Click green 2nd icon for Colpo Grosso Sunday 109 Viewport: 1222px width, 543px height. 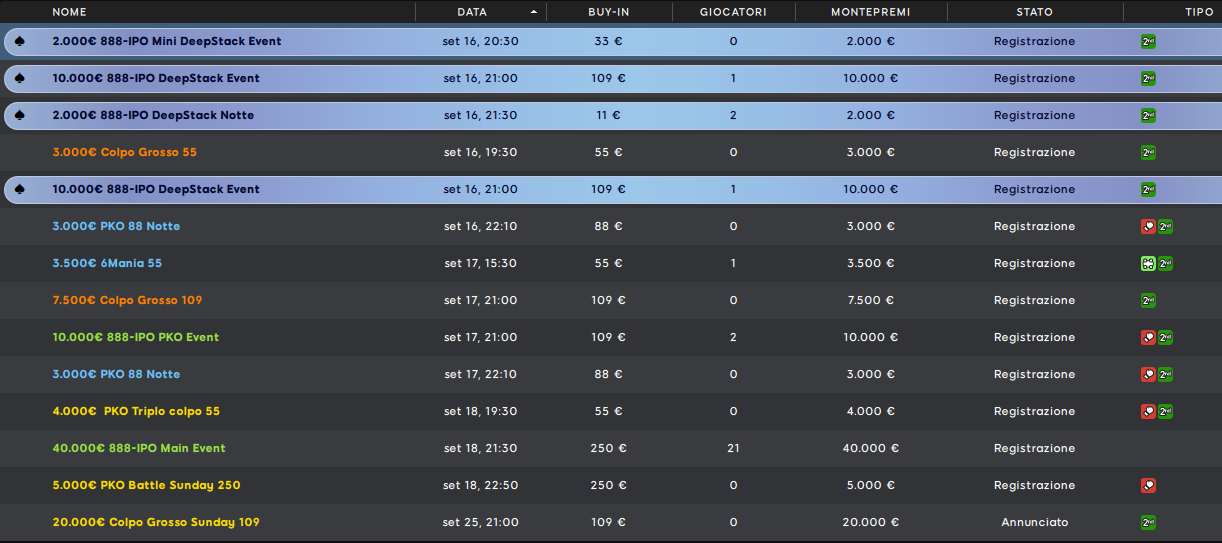pyautogui.click(x=1148, y=523)
